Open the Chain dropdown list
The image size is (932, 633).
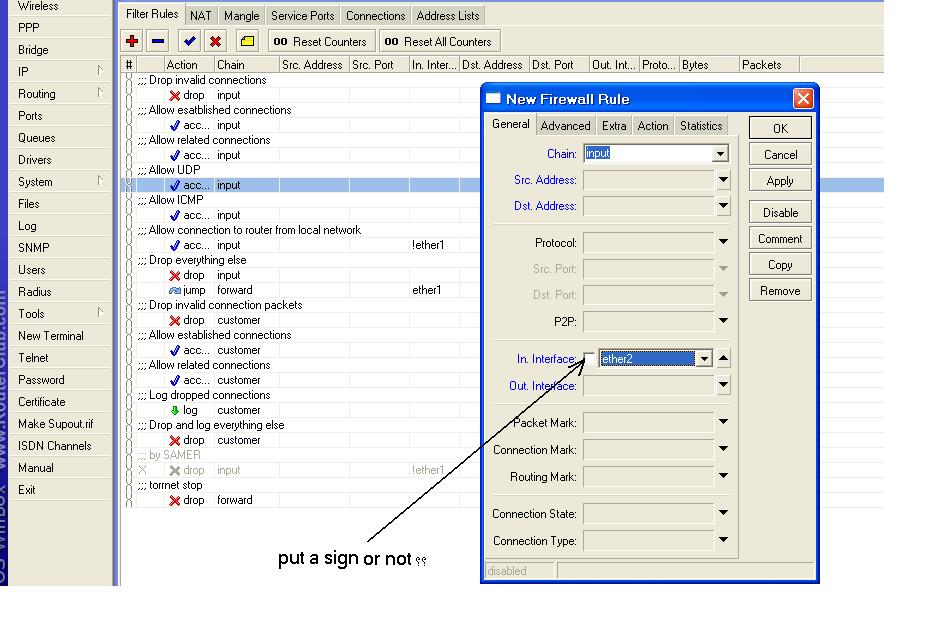coord(720,154)
